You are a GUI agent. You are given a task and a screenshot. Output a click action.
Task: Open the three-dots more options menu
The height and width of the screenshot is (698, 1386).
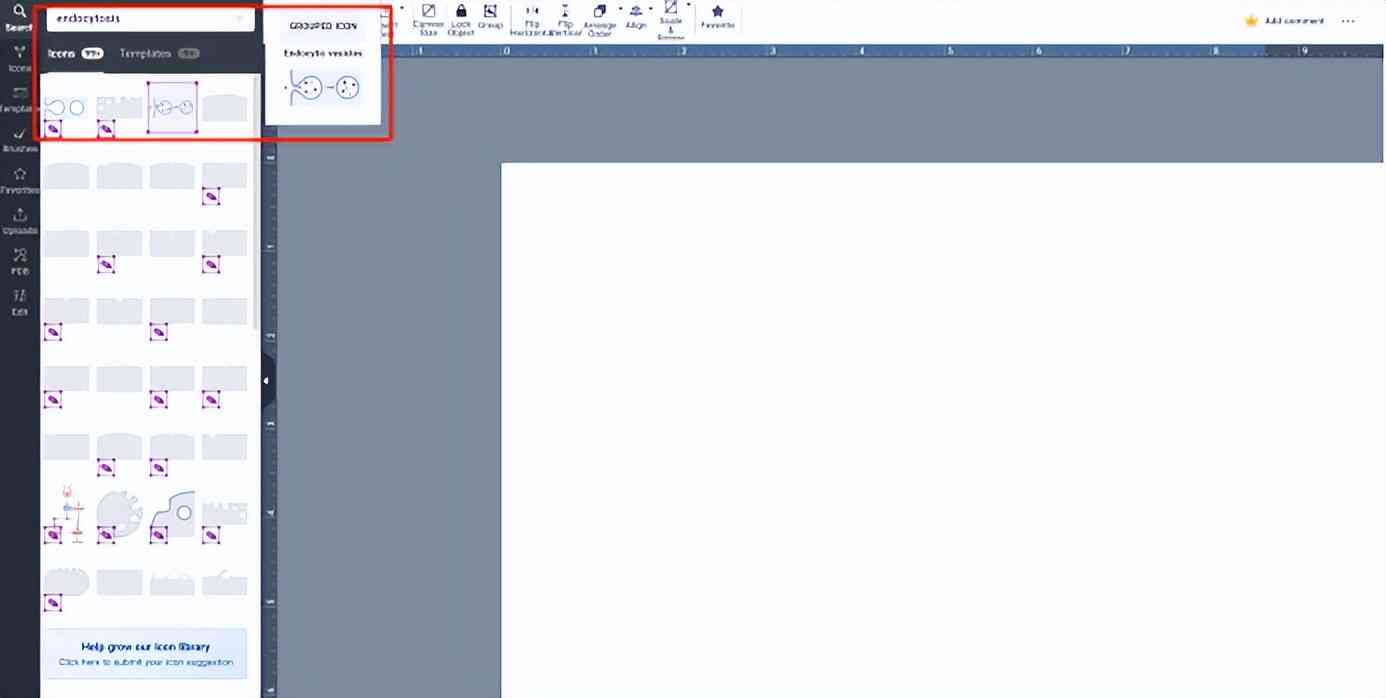pyautogui.click(x=1349, y=20)
